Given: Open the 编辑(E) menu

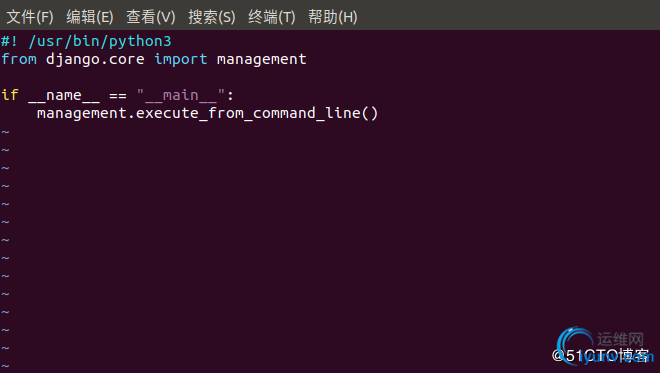Looking at the screenshot, I should tap(90, 17).
